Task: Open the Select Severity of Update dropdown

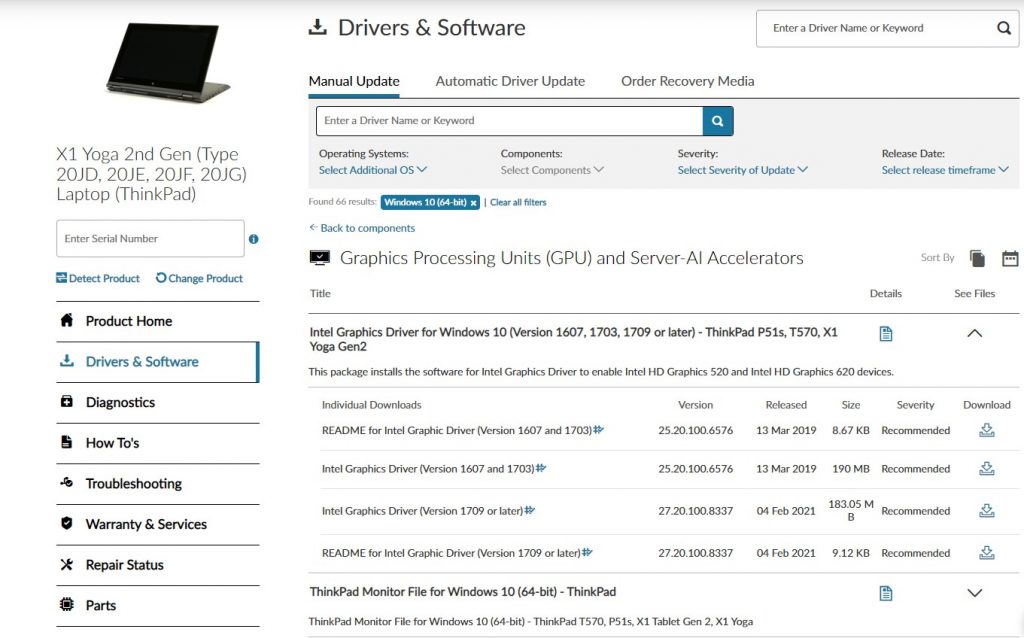Action: pyautogui.click(x=742, y=170)
